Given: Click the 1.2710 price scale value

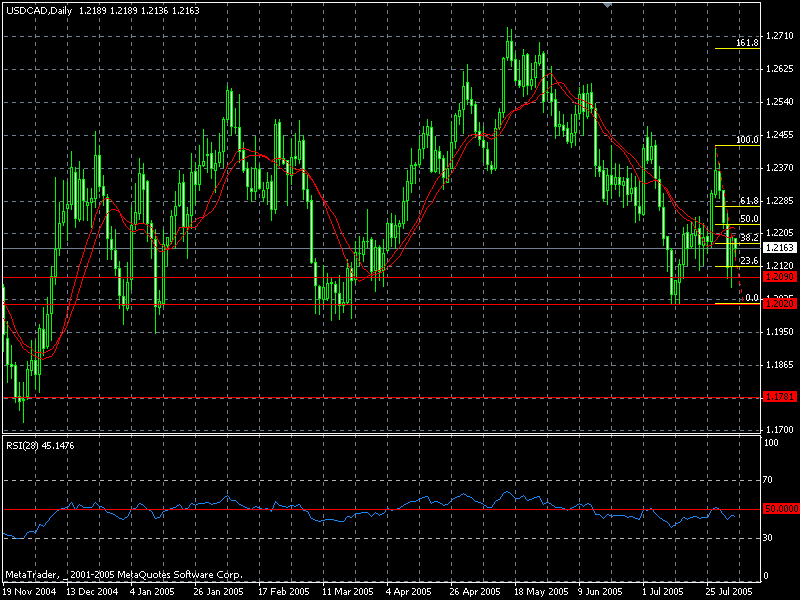Looking at the screenshot, I should [x=780, y=36].
